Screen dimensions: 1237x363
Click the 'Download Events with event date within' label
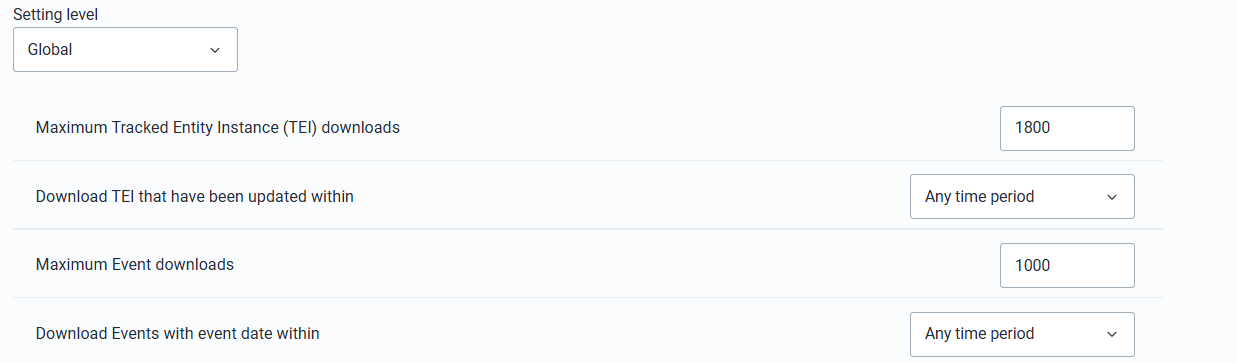point(178,333)
